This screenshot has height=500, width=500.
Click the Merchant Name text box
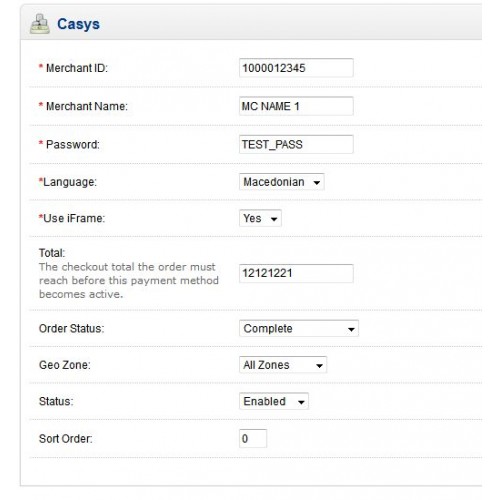coord(296,106)
